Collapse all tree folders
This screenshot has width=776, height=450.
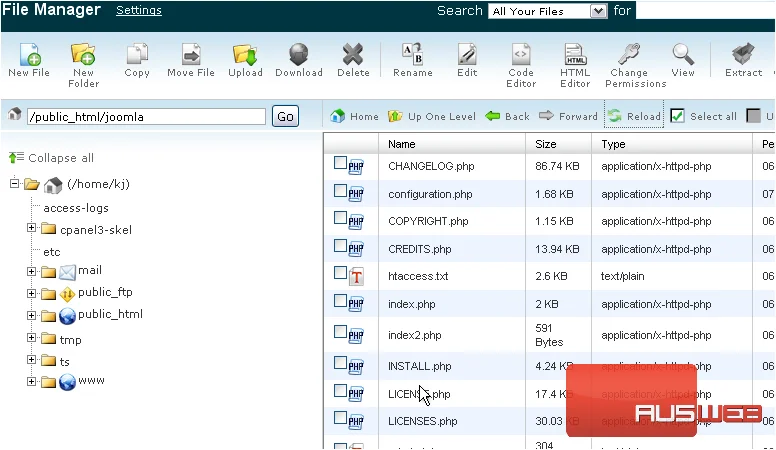tap(51, 158)
